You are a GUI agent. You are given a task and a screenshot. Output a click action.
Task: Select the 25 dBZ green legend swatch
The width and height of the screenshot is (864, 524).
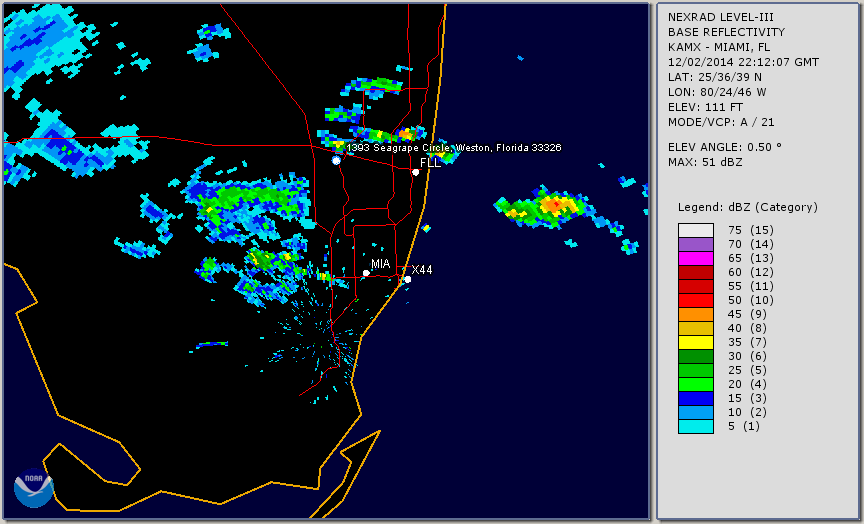coord(696,370)
